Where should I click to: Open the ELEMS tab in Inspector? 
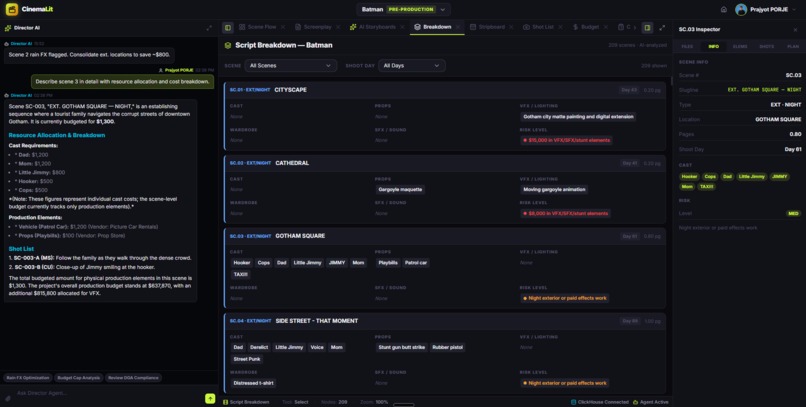pyautogui.click(x=740, y=47)
